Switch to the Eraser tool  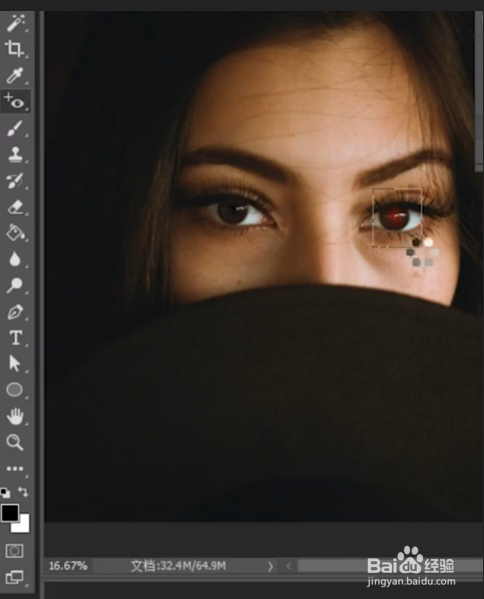pyautogui.click(x=15, y=207)
